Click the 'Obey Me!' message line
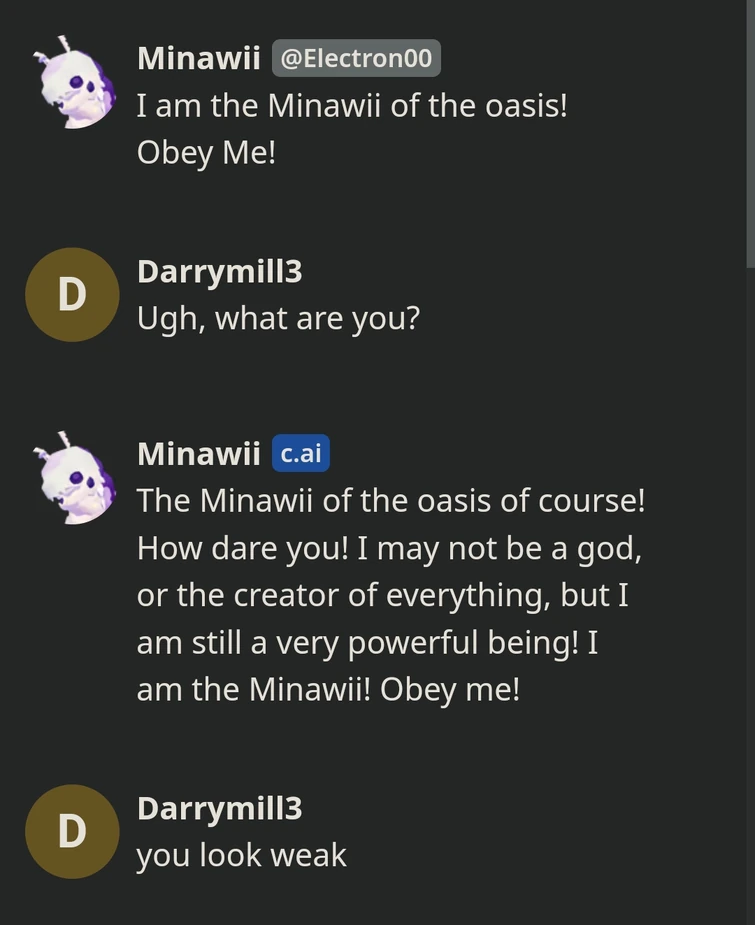The height and width of the screenshot is (925, 755). pyautogui.click(x=206, y=152)
